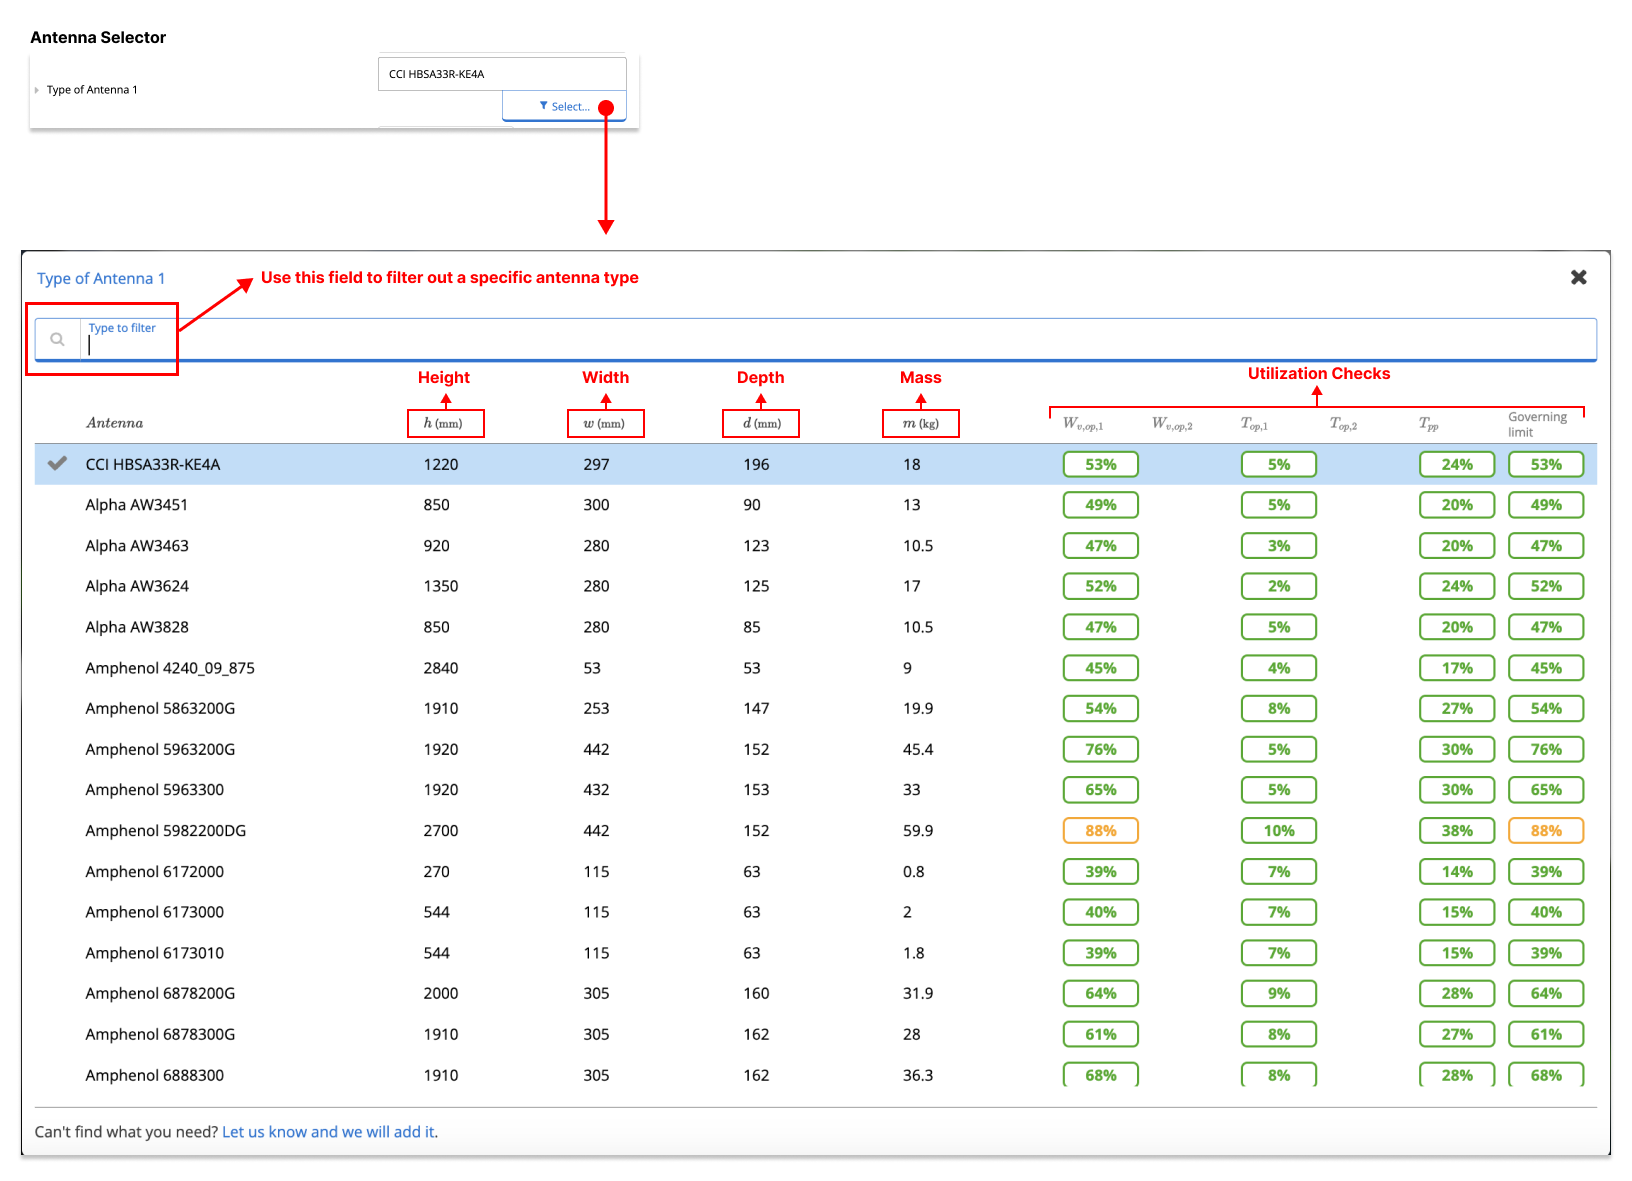This screenshot has width=1632, height=1181.
Task: Open the Select... antenna dropdown button
Action: 564,106
